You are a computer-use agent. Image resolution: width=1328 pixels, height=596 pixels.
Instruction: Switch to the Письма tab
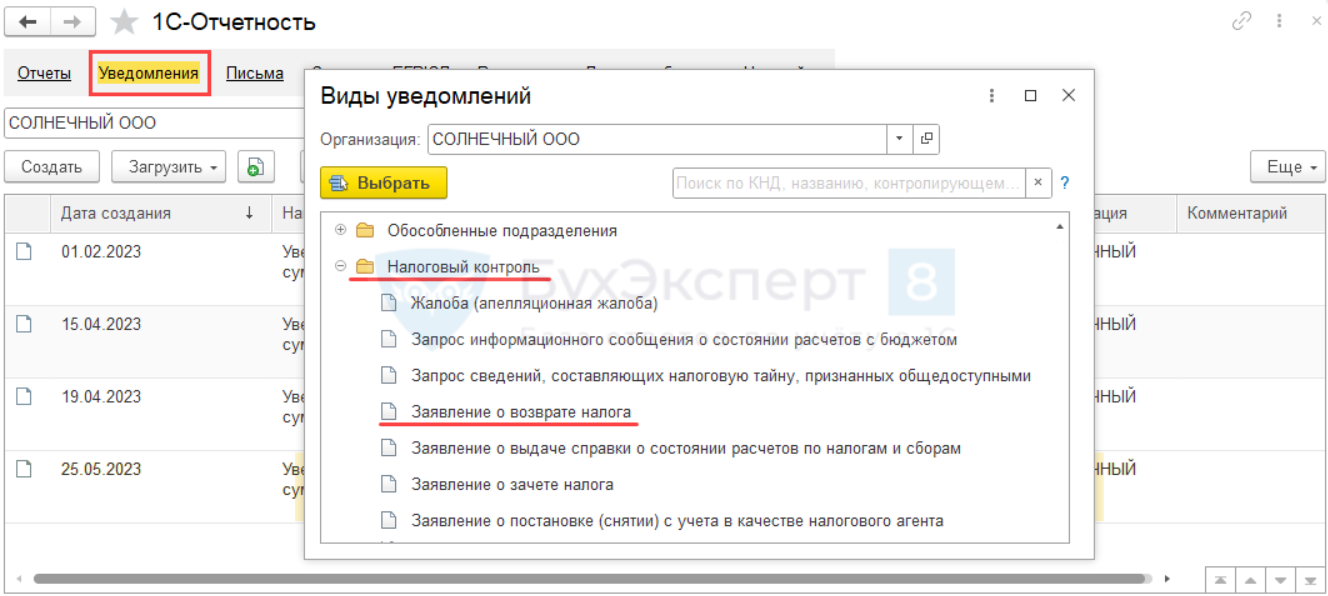(x=254, y=73)
